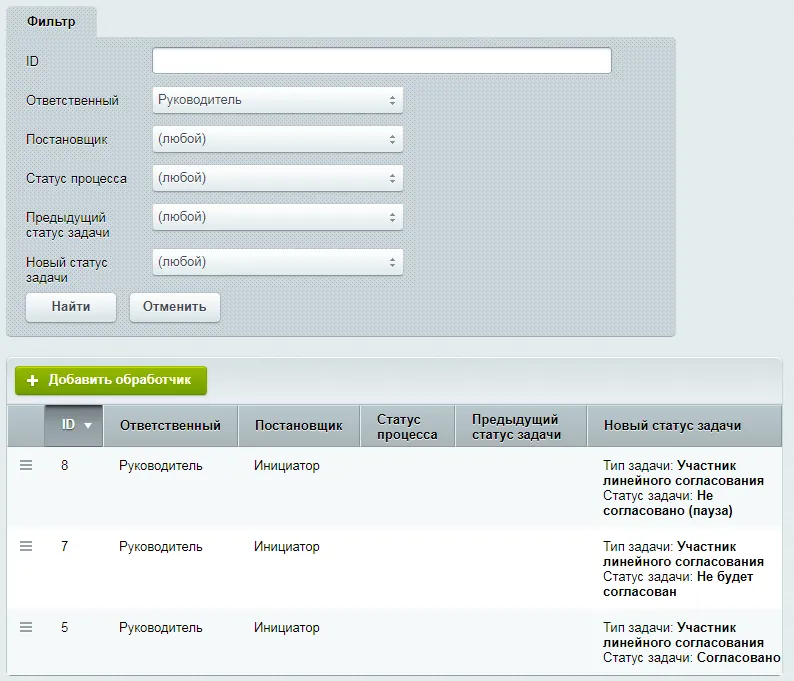Focus the ID filter text field
The width and height of the screenshot is (794, 681).
click(381, 61)
